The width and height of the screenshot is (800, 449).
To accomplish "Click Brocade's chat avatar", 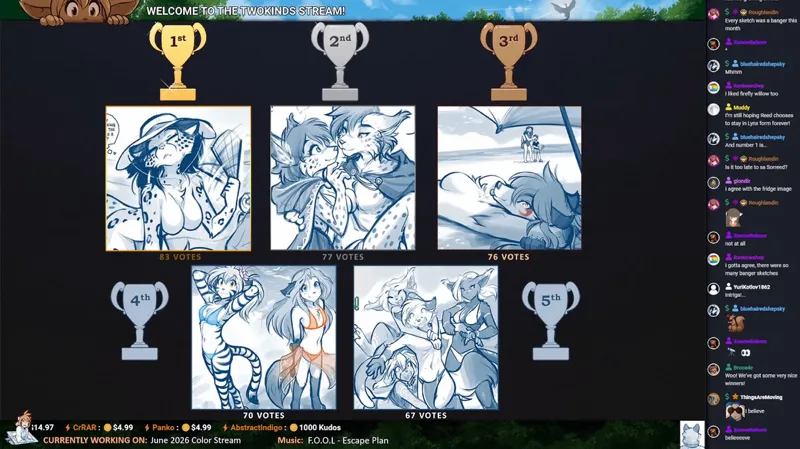I will [x=713, y=369].
